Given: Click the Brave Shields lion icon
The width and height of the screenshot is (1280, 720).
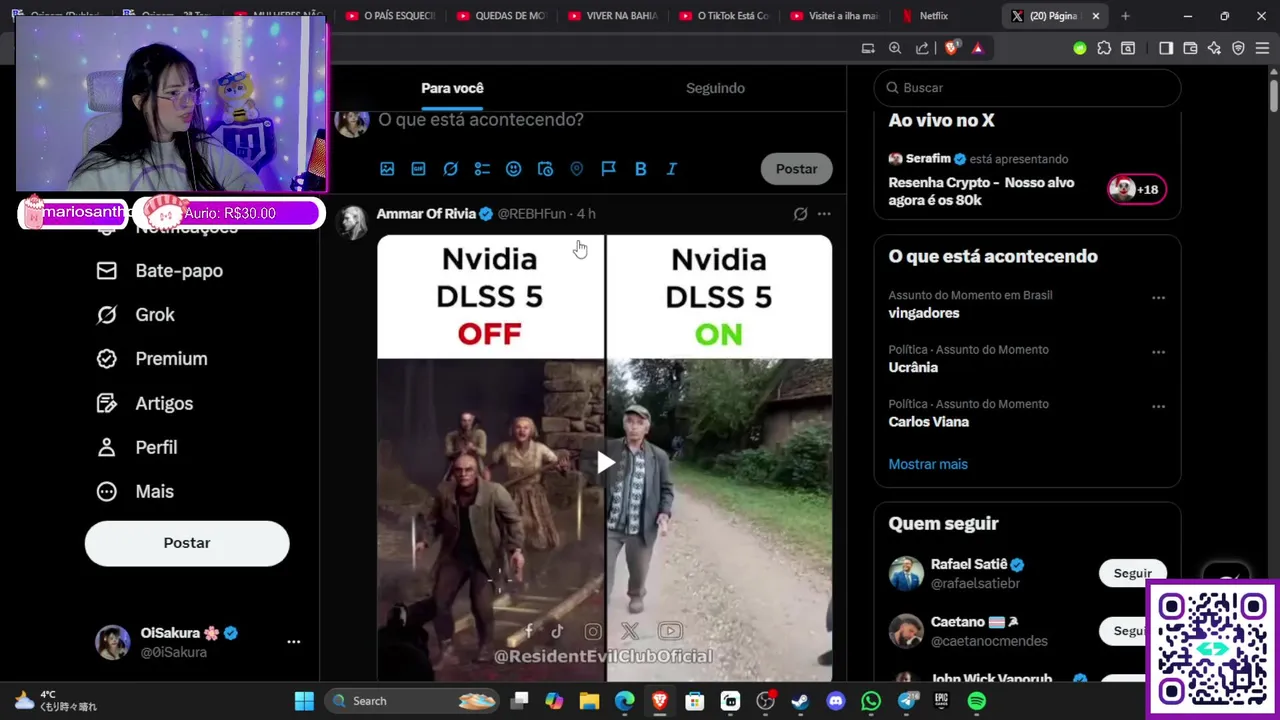Looking at the screenshot, I should 951,48.
